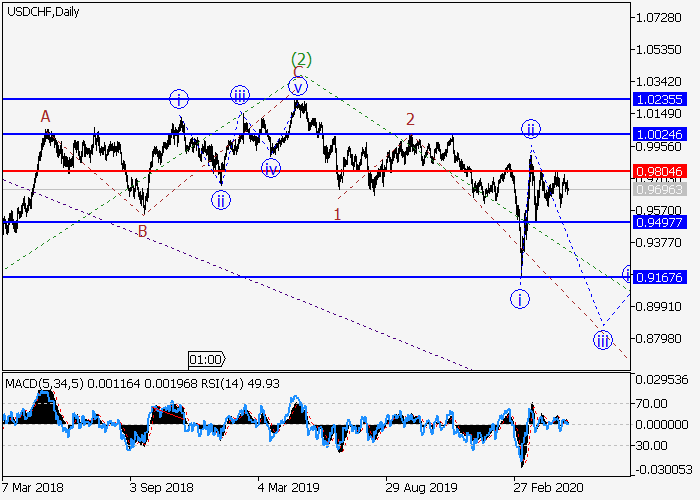Select the red wave 1 label
The height and width of the screenshot is (500, 700).
tap(338, 214)
